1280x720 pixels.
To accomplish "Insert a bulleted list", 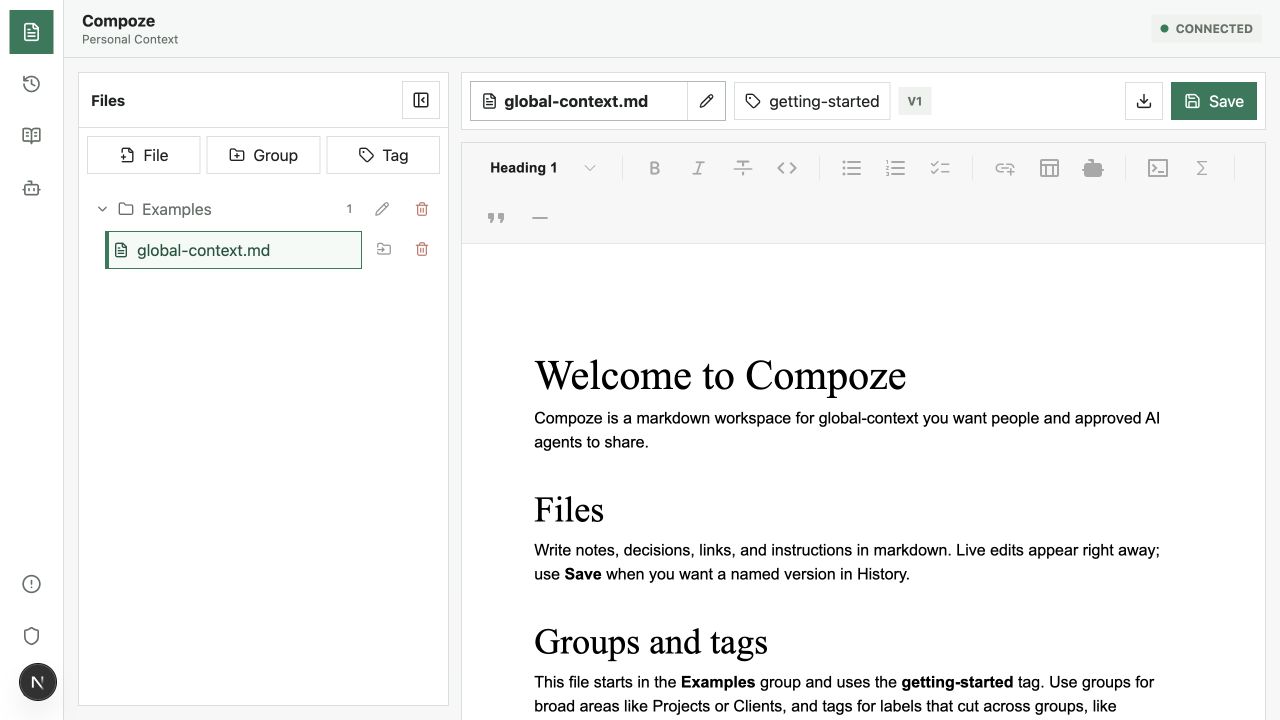I will pos(851,168).
